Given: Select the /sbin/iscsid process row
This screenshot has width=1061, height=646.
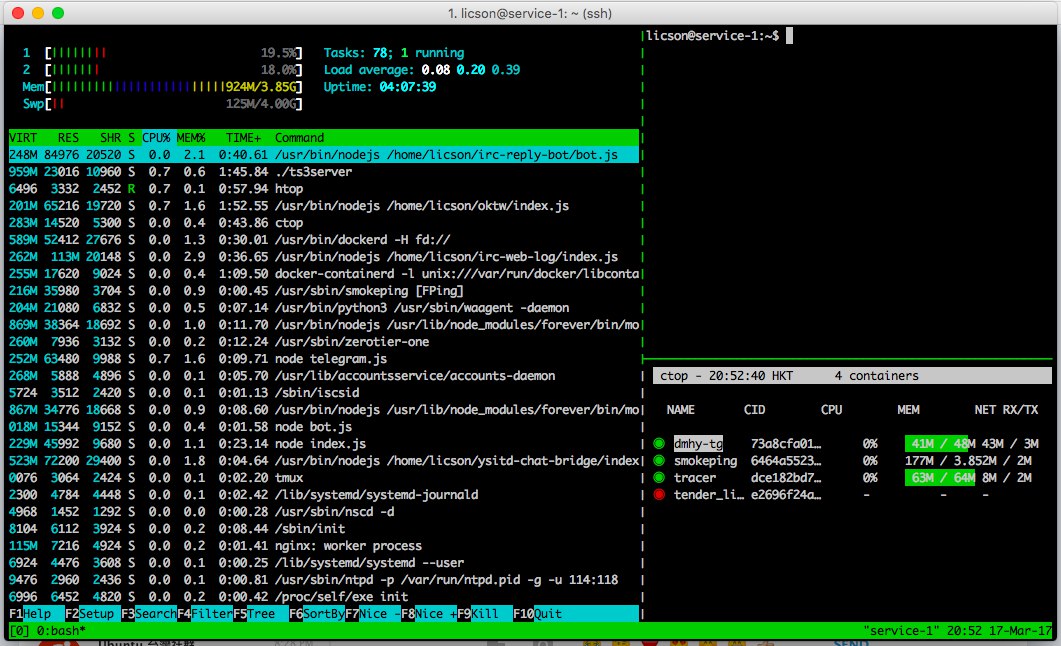Looking at the screenshot, I should point(323,392).
